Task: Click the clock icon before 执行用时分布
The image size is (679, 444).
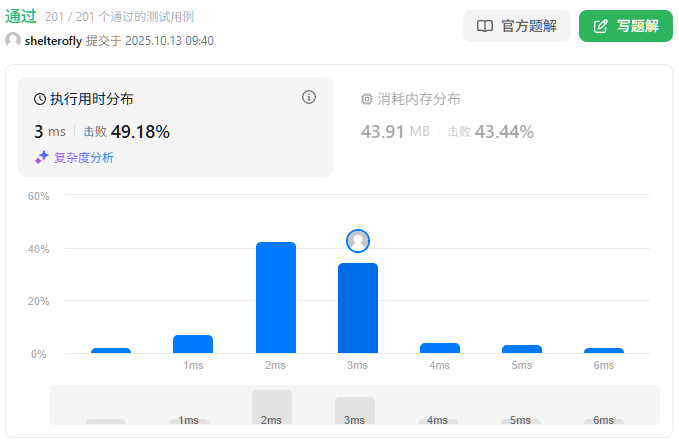Action: point(40,99)
